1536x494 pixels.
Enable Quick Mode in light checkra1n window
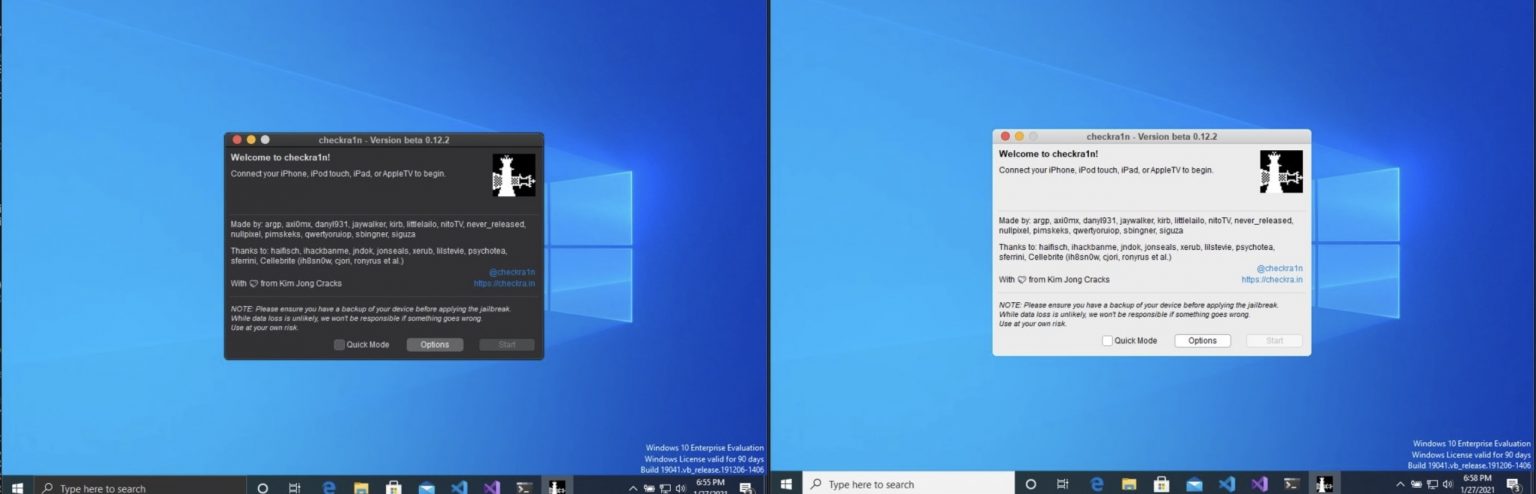coord(1107,341)
